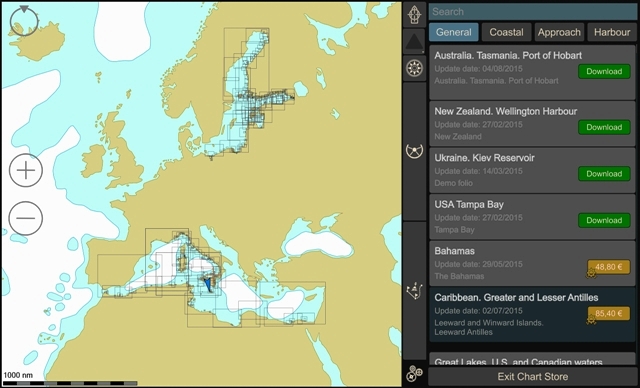This screenshot has height=388, width=640.
Task: Click 'Update date: 14/03/2015' text
Action: coord(478,171)
